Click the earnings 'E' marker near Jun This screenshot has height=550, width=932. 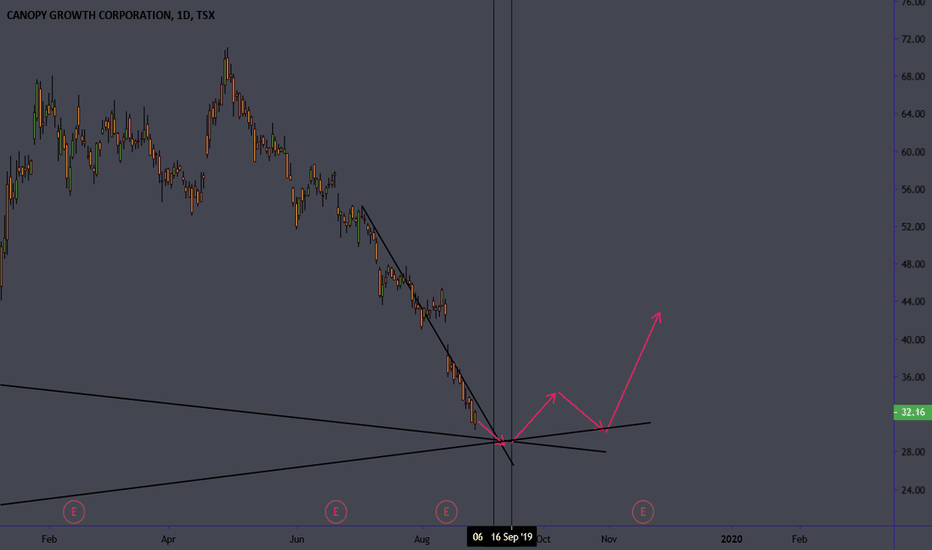coord(336,511)
